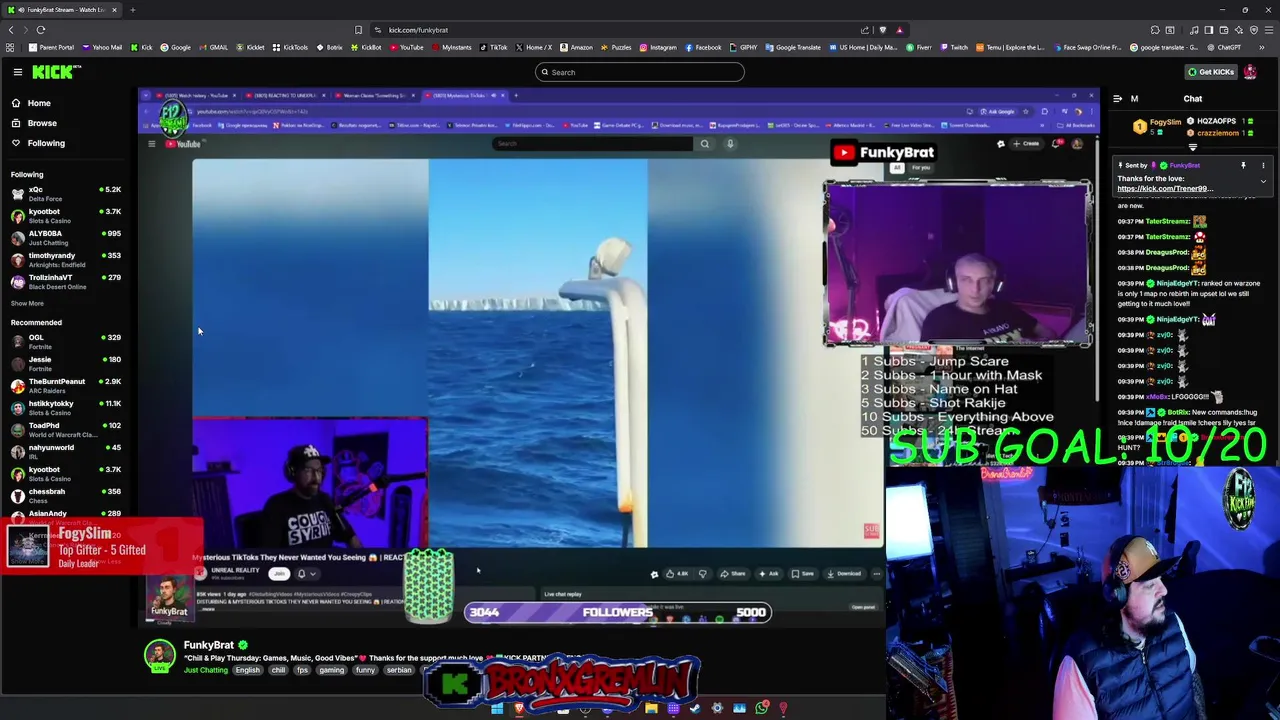Open KickTools bookmark

click(290, 47)
